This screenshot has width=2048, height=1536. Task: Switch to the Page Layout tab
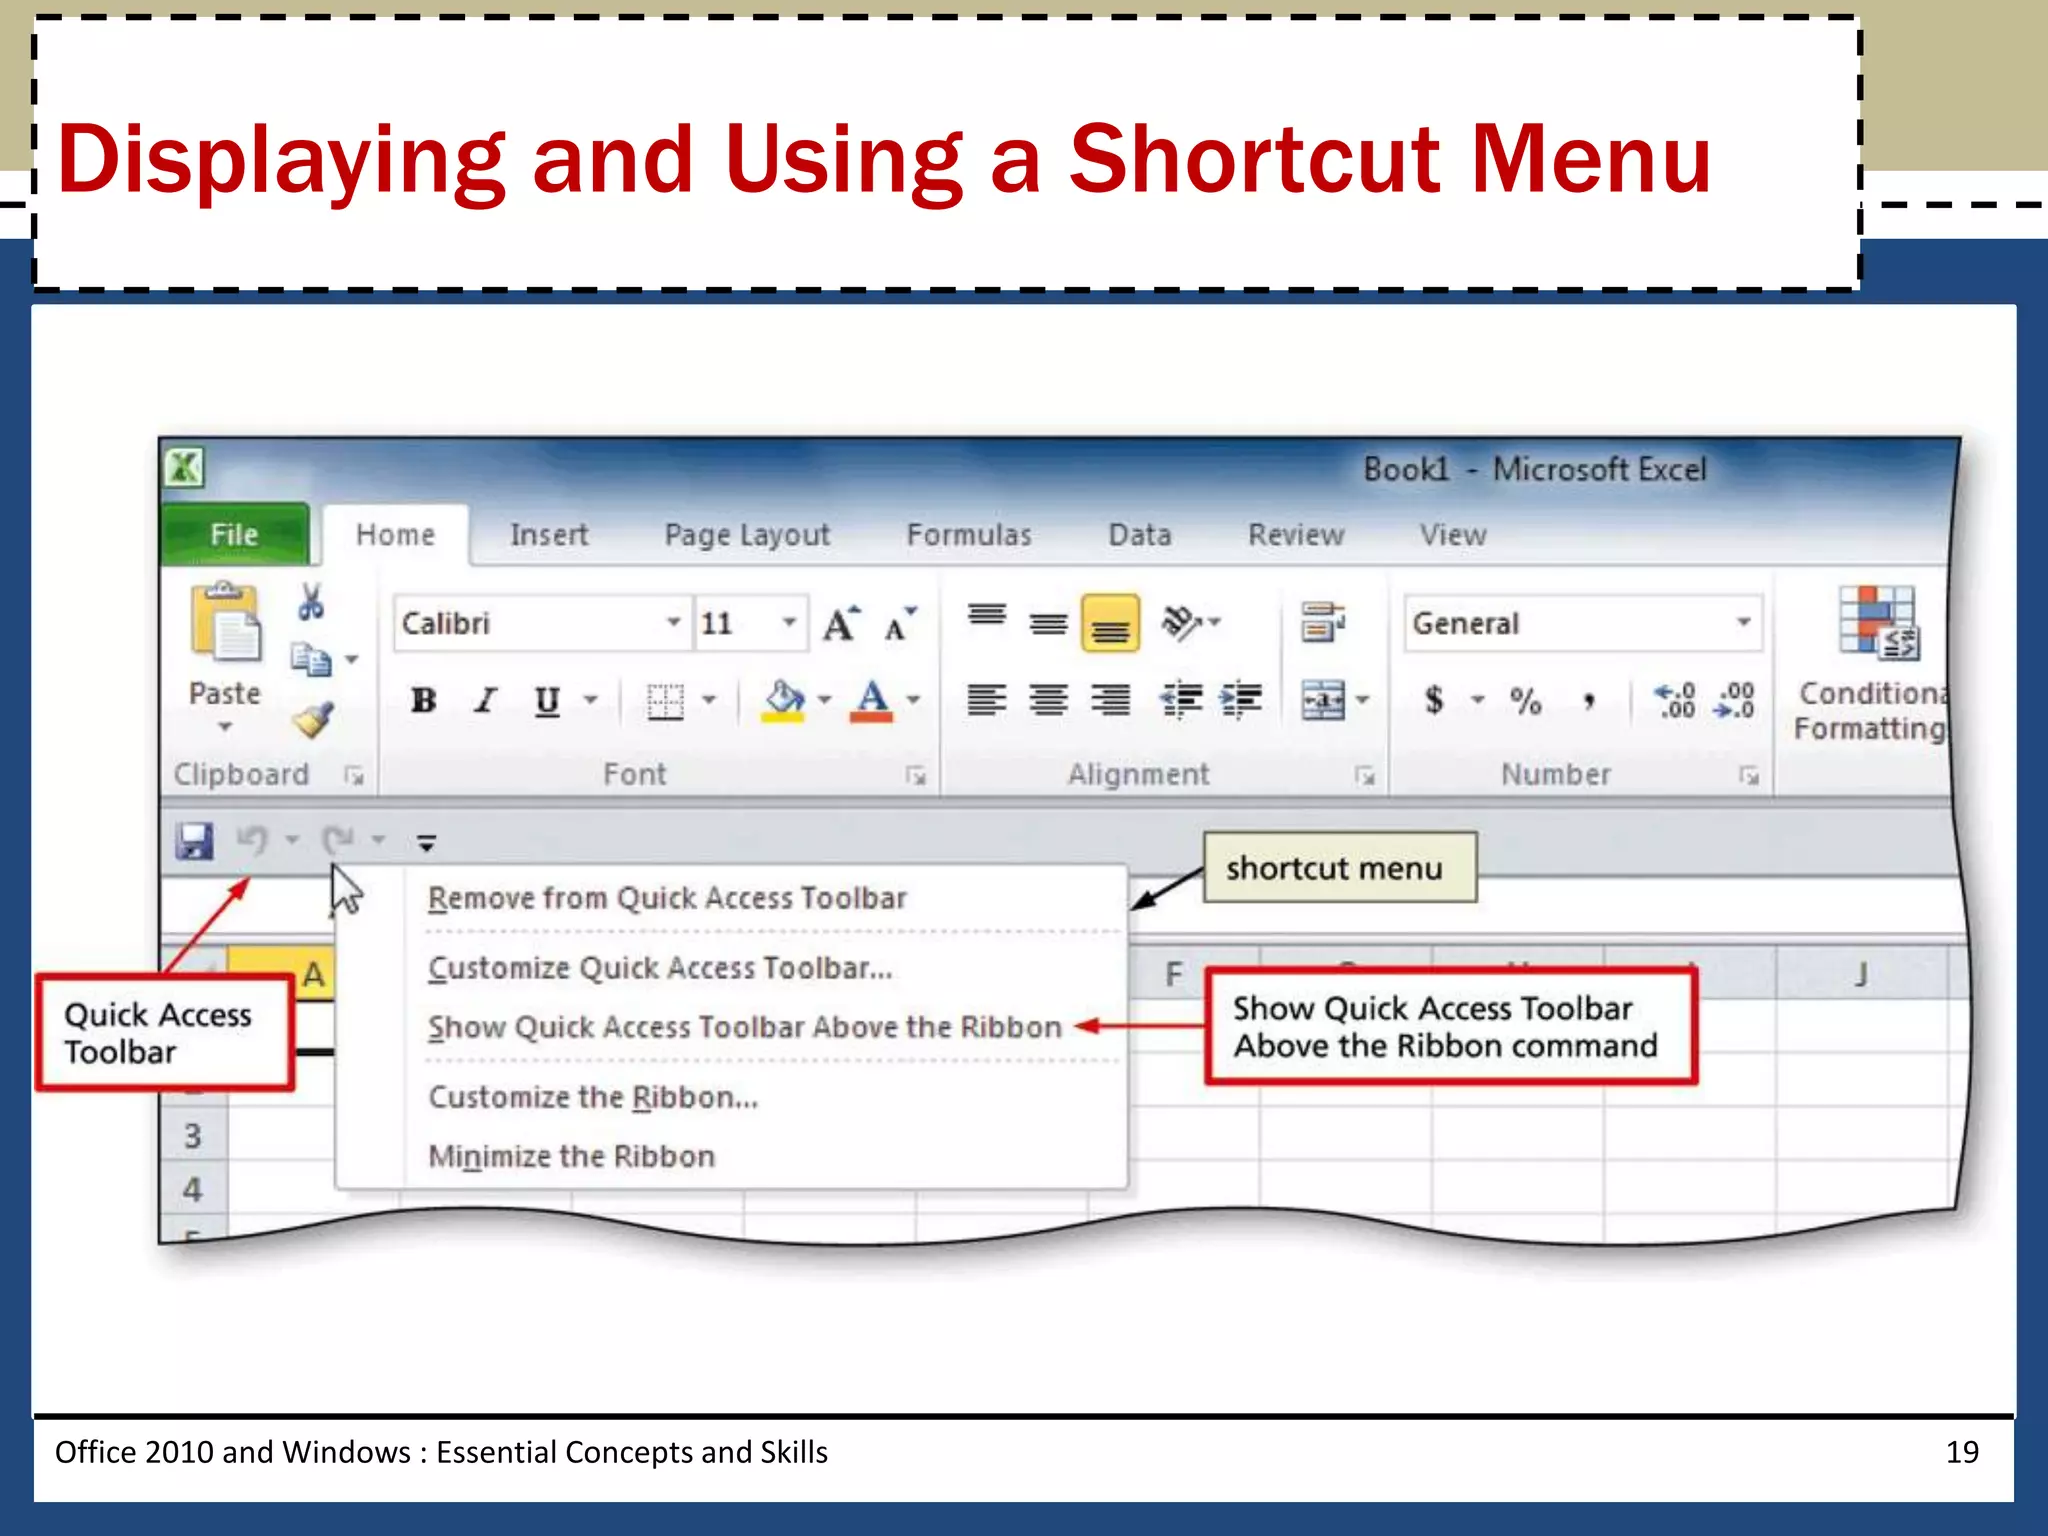tap(747, 536)
